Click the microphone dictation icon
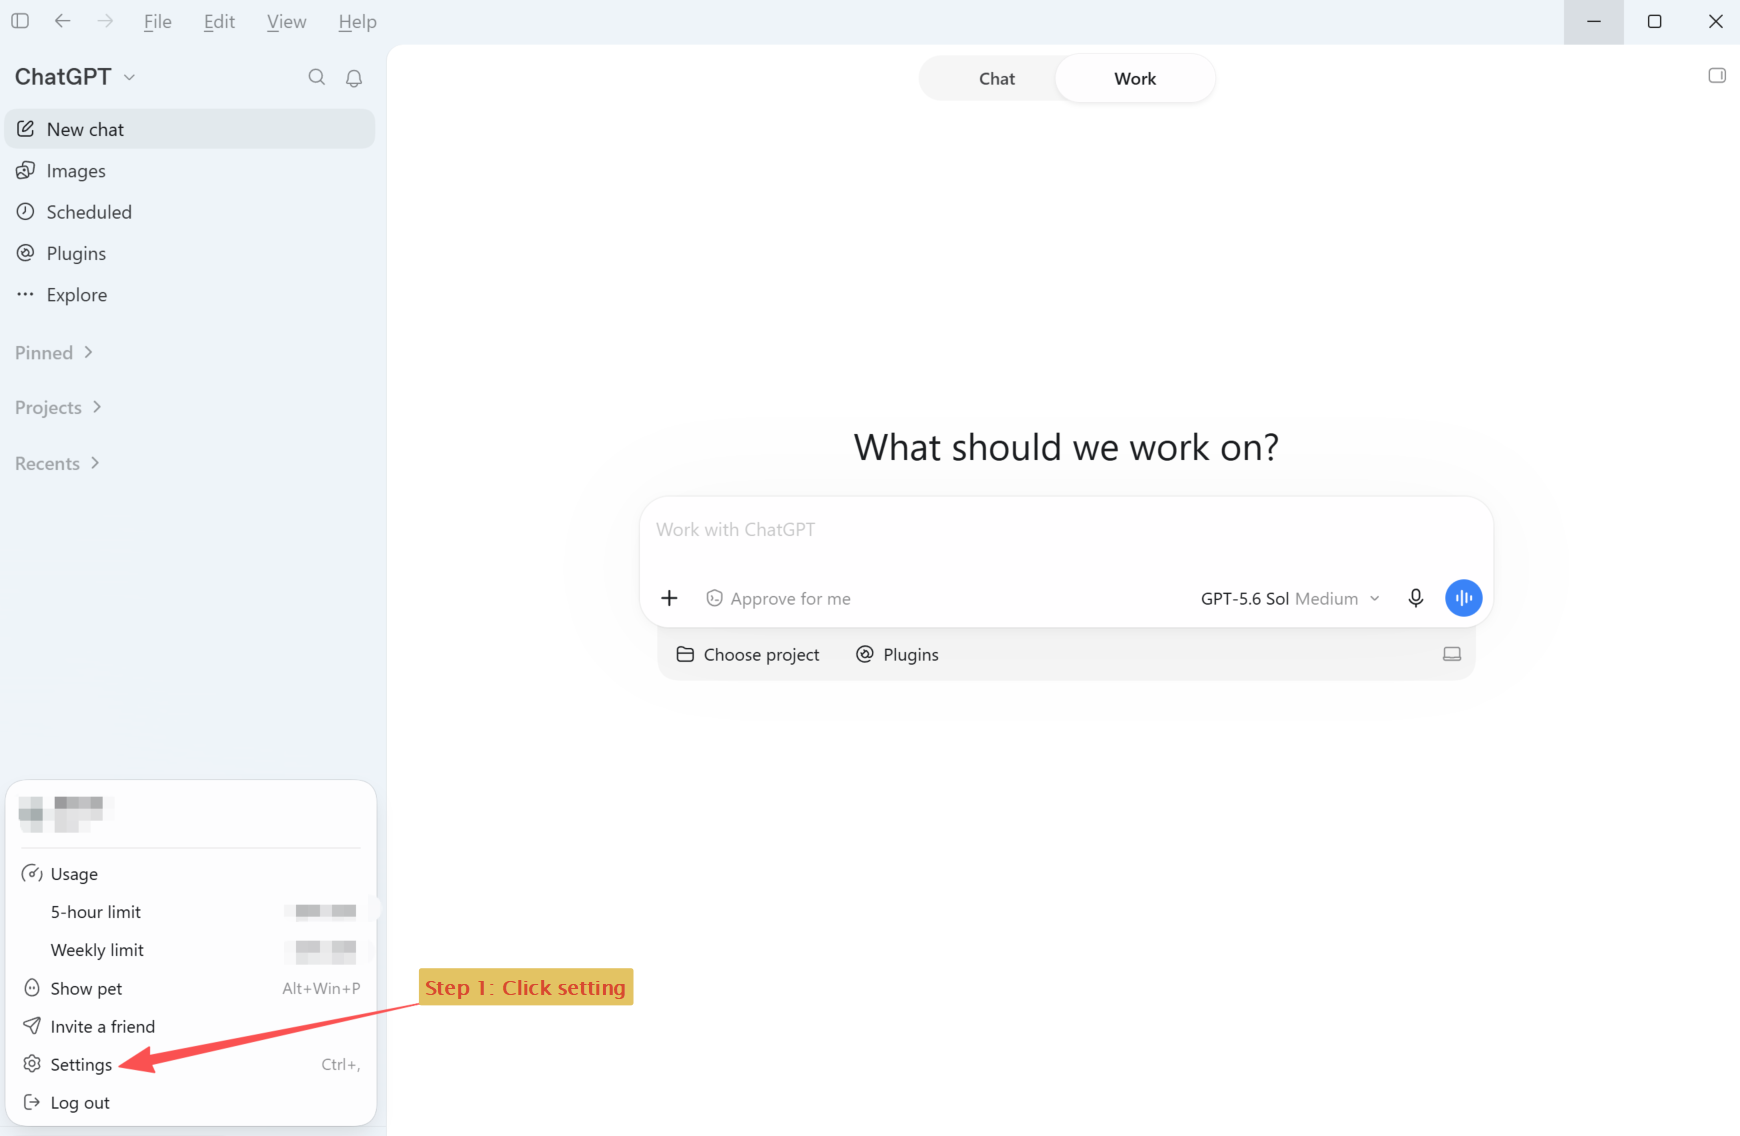The image size is (1740, 1136). (x=1415, y=598)
